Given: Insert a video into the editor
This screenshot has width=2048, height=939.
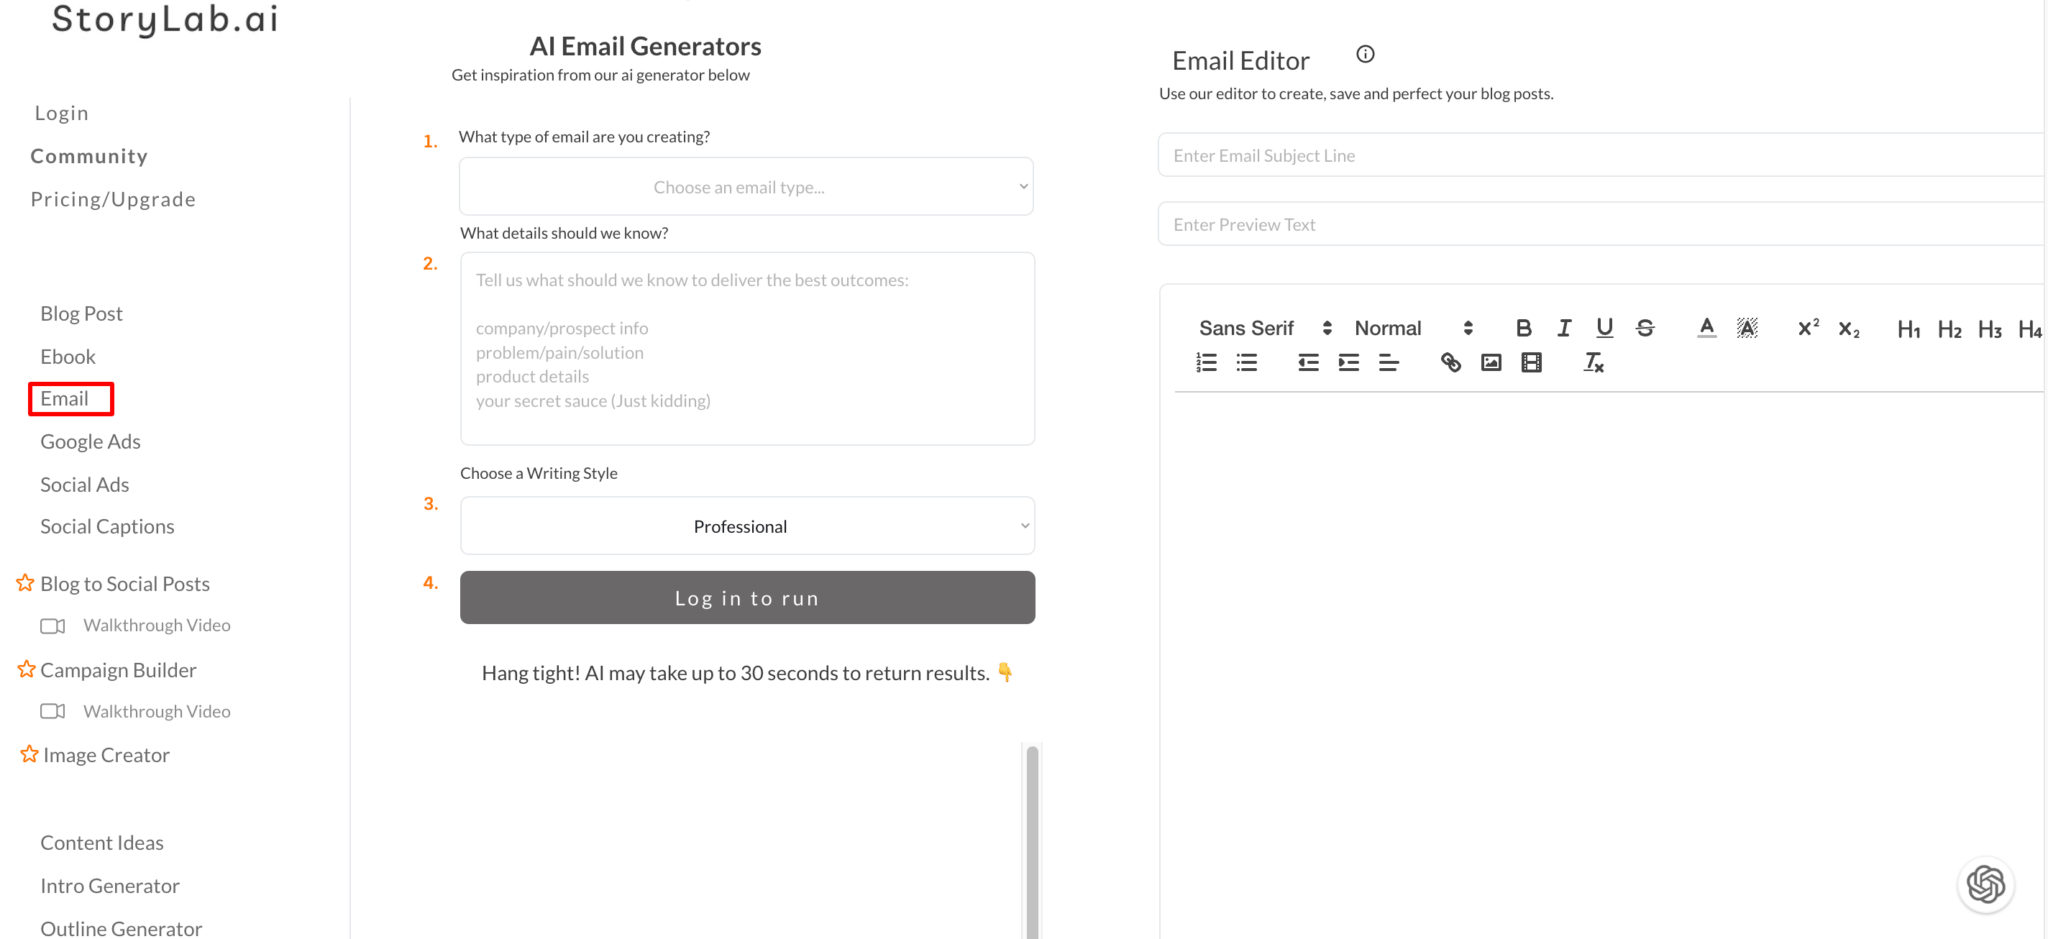Looking at the screenshot, I should click(1531, 363).
